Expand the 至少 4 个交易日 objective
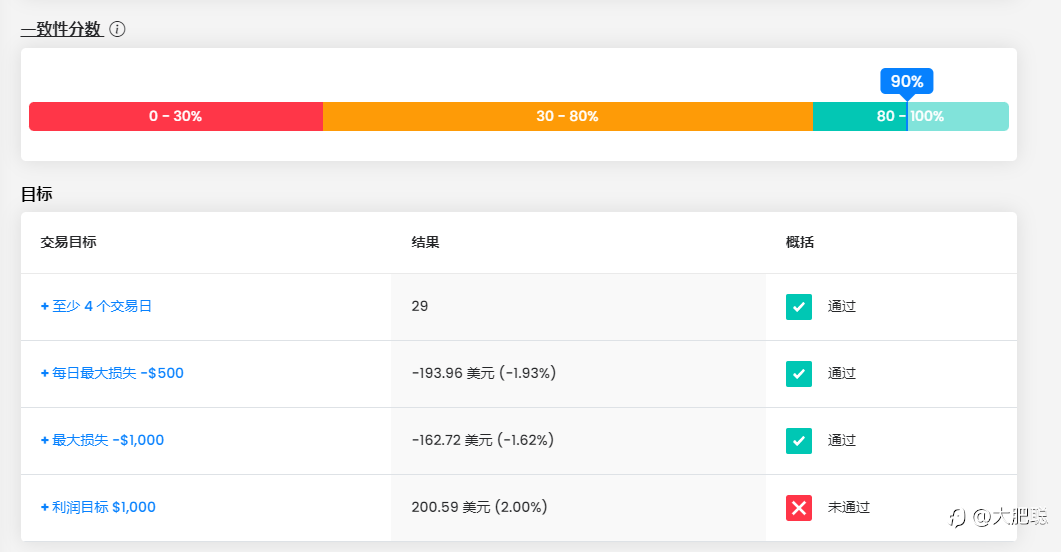 pos(96,306)
